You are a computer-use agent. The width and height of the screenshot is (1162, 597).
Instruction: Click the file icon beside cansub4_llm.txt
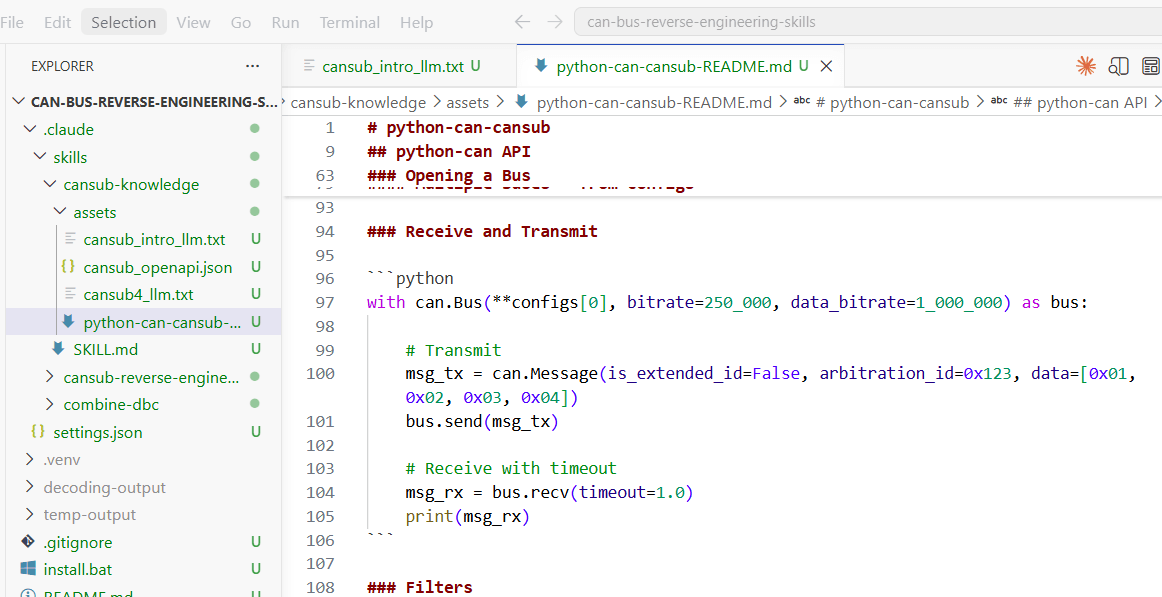pos(70,294)
